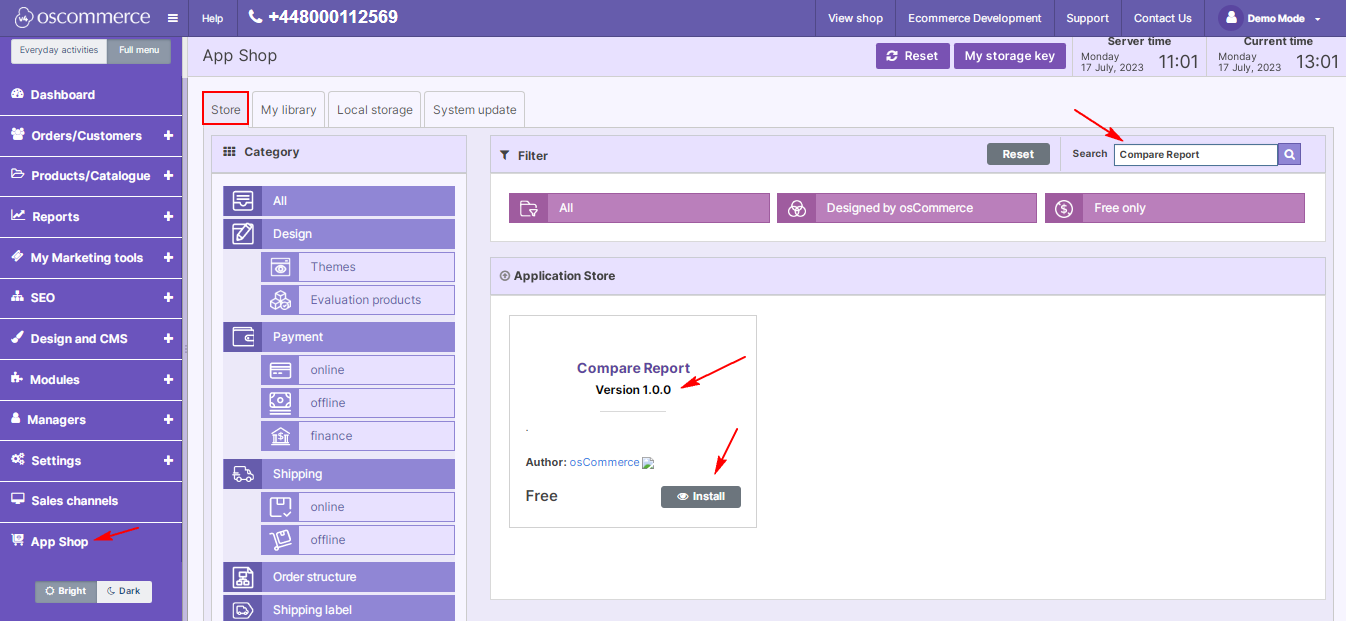This screenshot has width=1346, height=621.
Task: Open Ecommerce Development link
Action: 975,18
